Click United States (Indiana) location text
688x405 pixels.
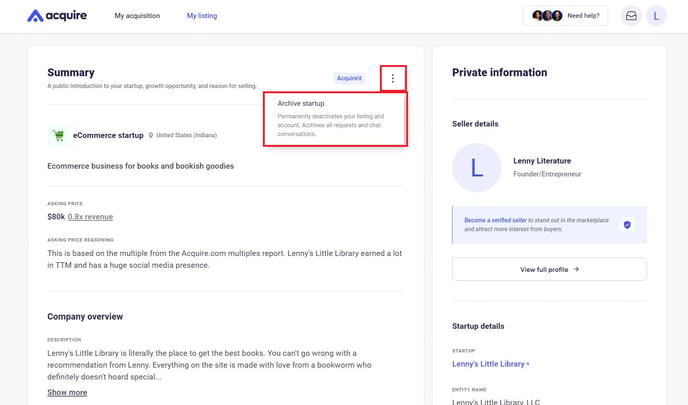click(186, 135)
